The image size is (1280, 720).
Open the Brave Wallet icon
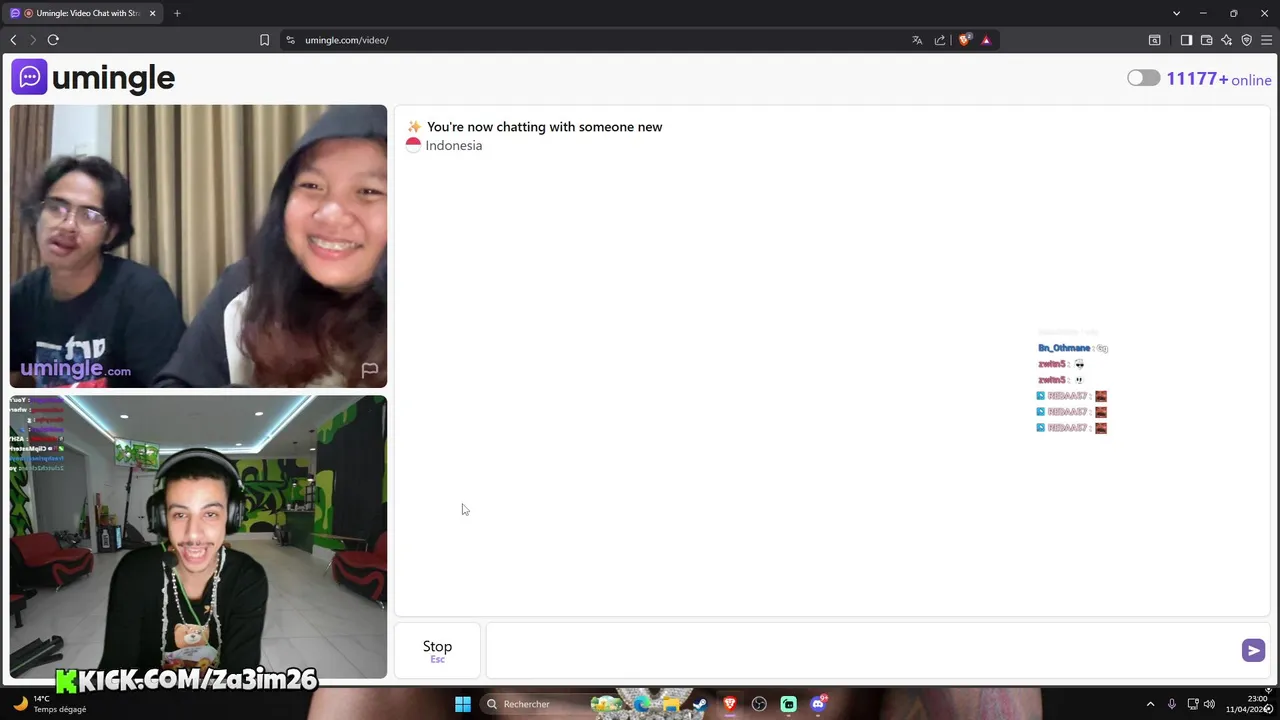(x=1206, y=40)
